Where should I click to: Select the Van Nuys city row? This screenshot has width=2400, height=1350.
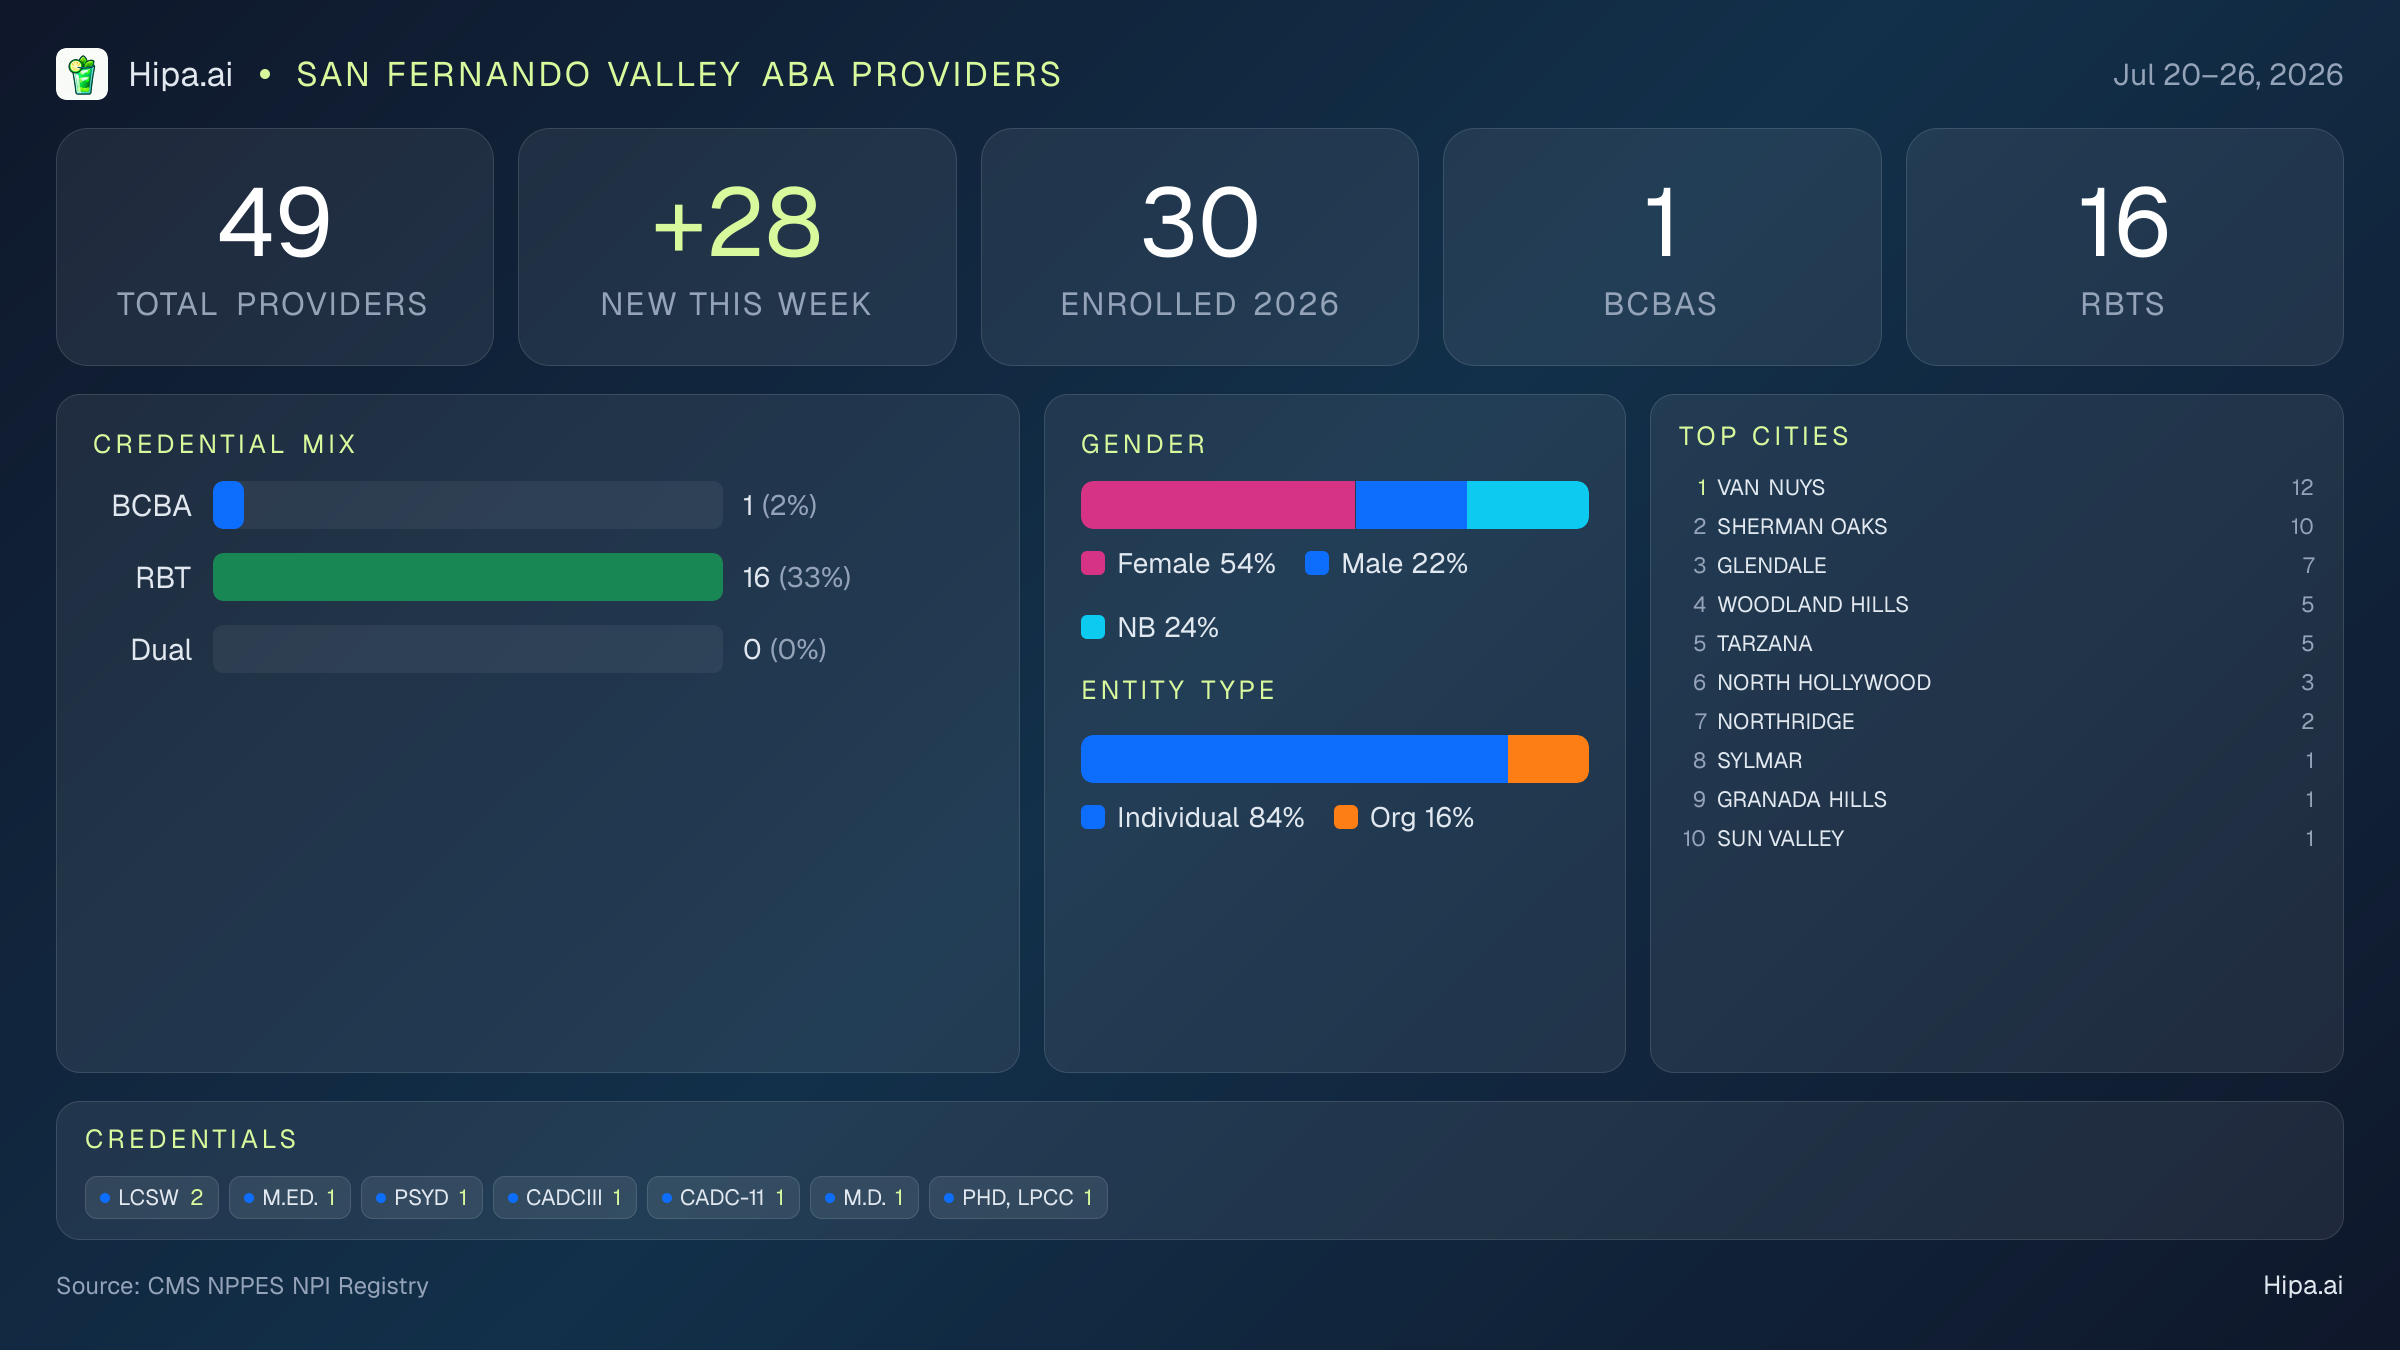[1997, 487]
